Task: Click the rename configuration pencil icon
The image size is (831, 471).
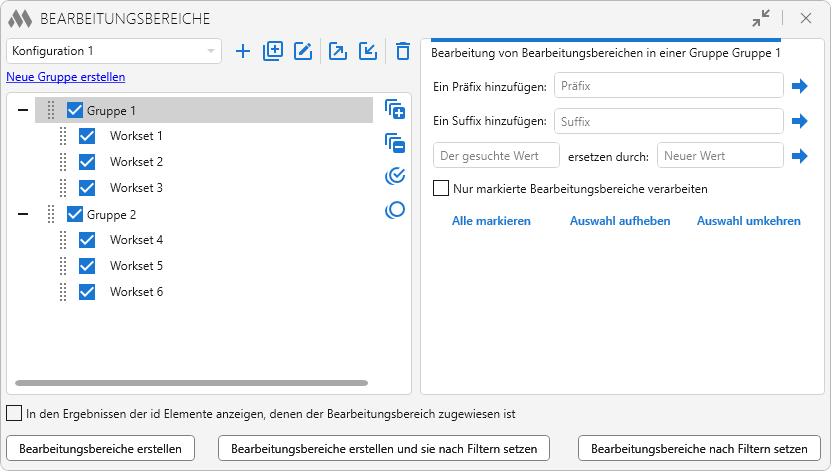Action: [x=303, y=51]
